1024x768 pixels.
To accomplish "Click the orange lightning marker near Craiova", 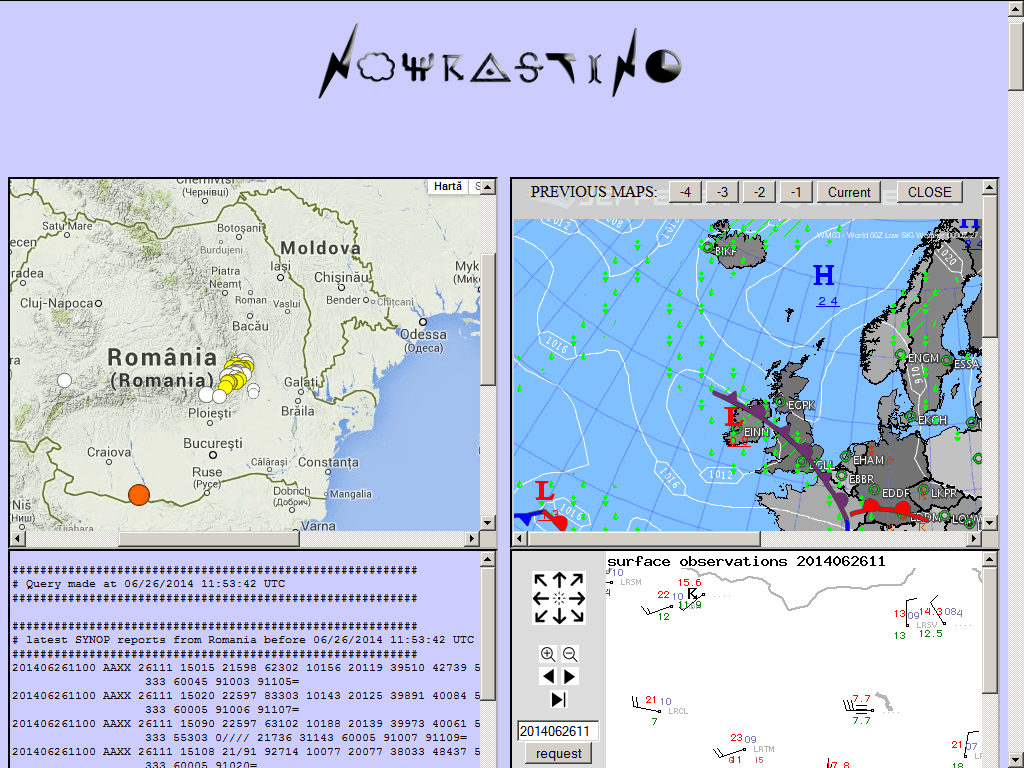I will tap(139, 495).
